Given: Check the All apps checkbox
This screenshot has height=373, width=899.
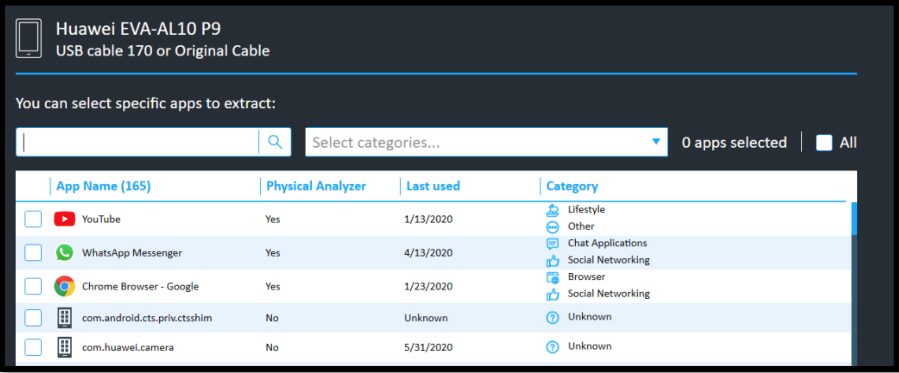Looking at the screenshot, I should (824, 143).
